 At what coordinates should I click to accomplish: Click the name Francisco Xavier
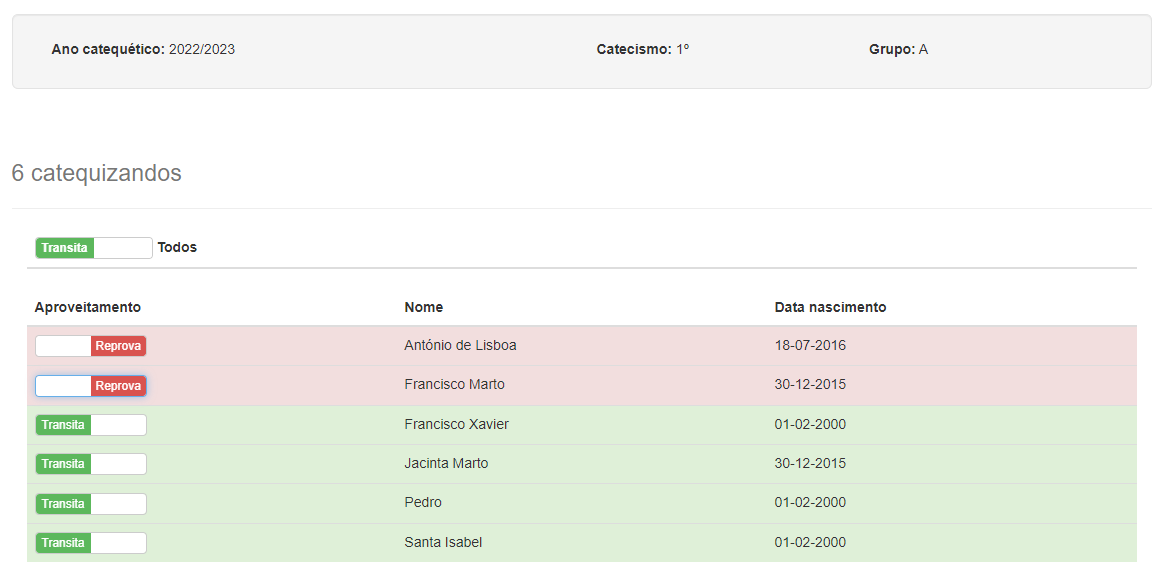click(x=456, y=425)
